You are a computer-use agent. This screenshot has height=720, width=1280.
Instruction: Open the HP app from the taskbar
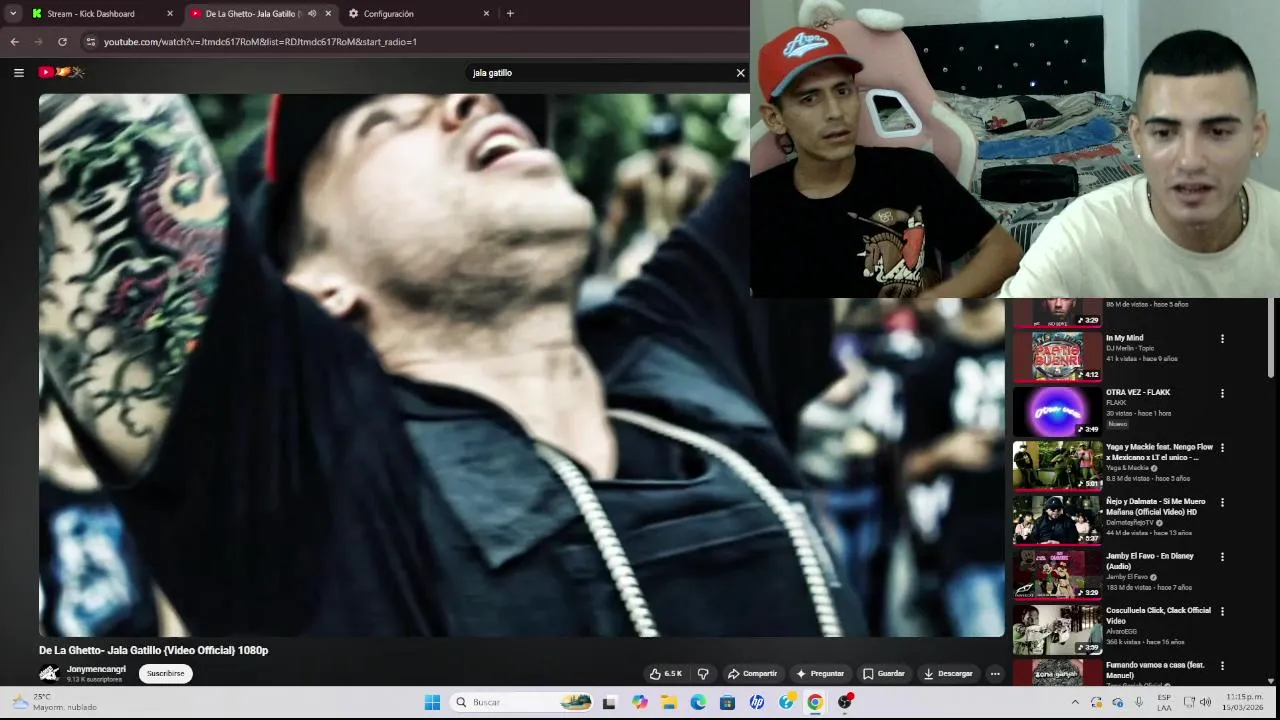click(757, 702)
